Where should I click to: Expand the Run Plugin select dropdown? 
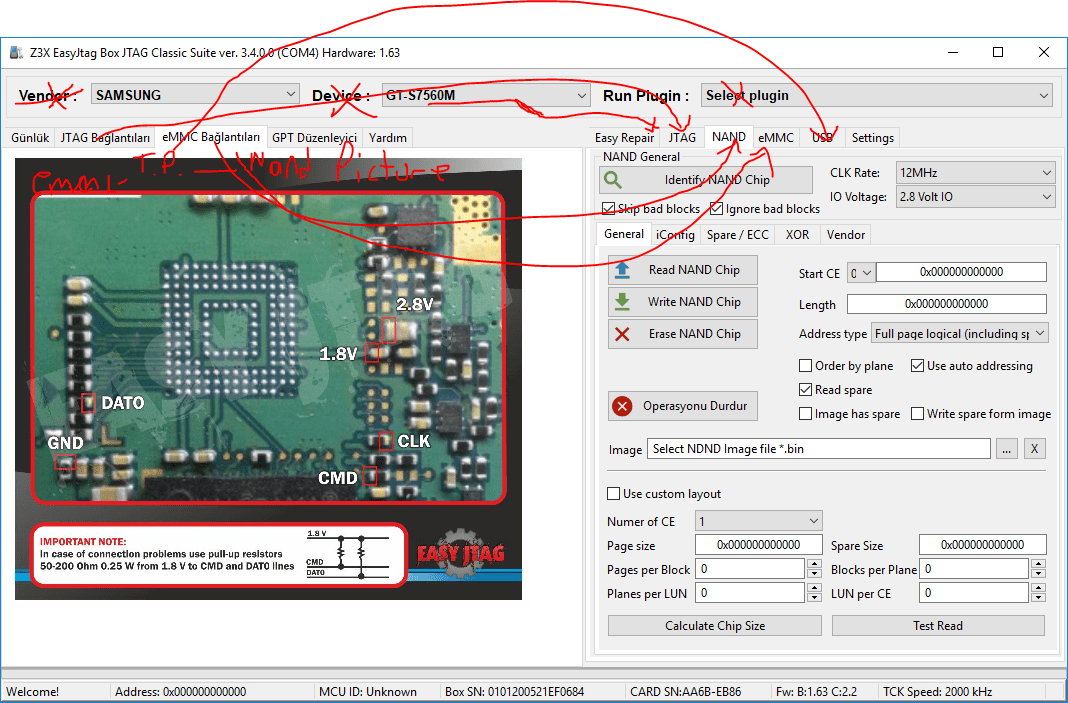pyautogui.click(x=877, y=96)
